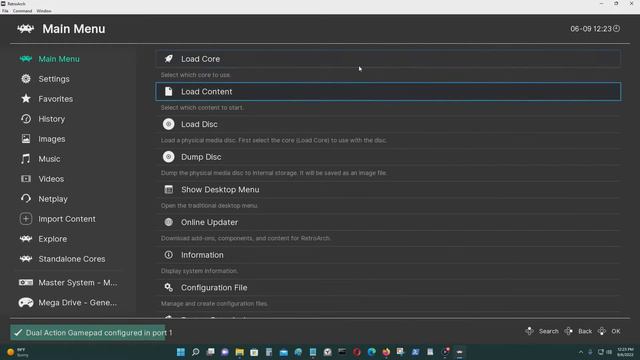Image resolution: width=640 pixels, height=360 pixels.
Task: Open the Music label in the sidebar
Action: click(49, 159)
